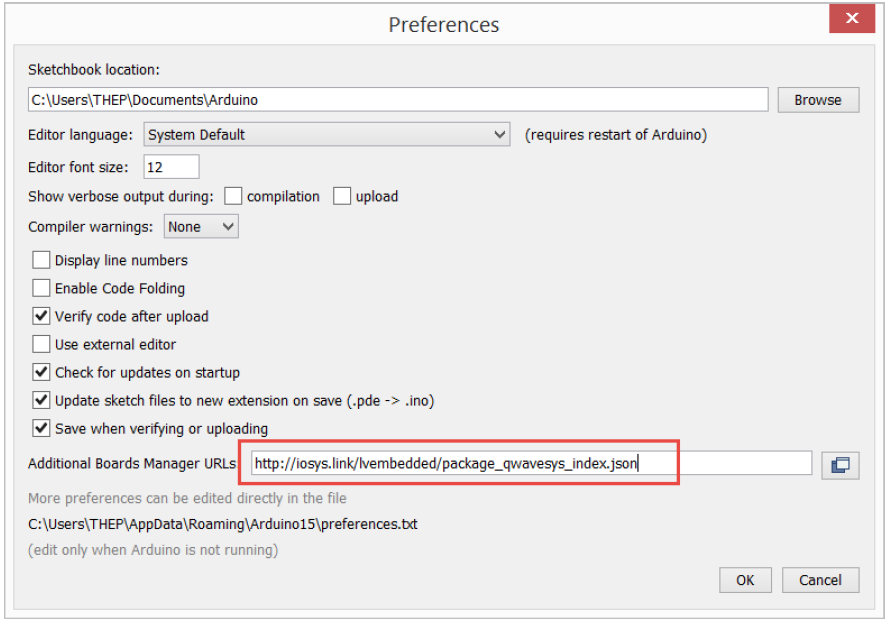Uncheck Verify code after upload
This screenshot has height=621, width=888.
(x=41, y=317)
